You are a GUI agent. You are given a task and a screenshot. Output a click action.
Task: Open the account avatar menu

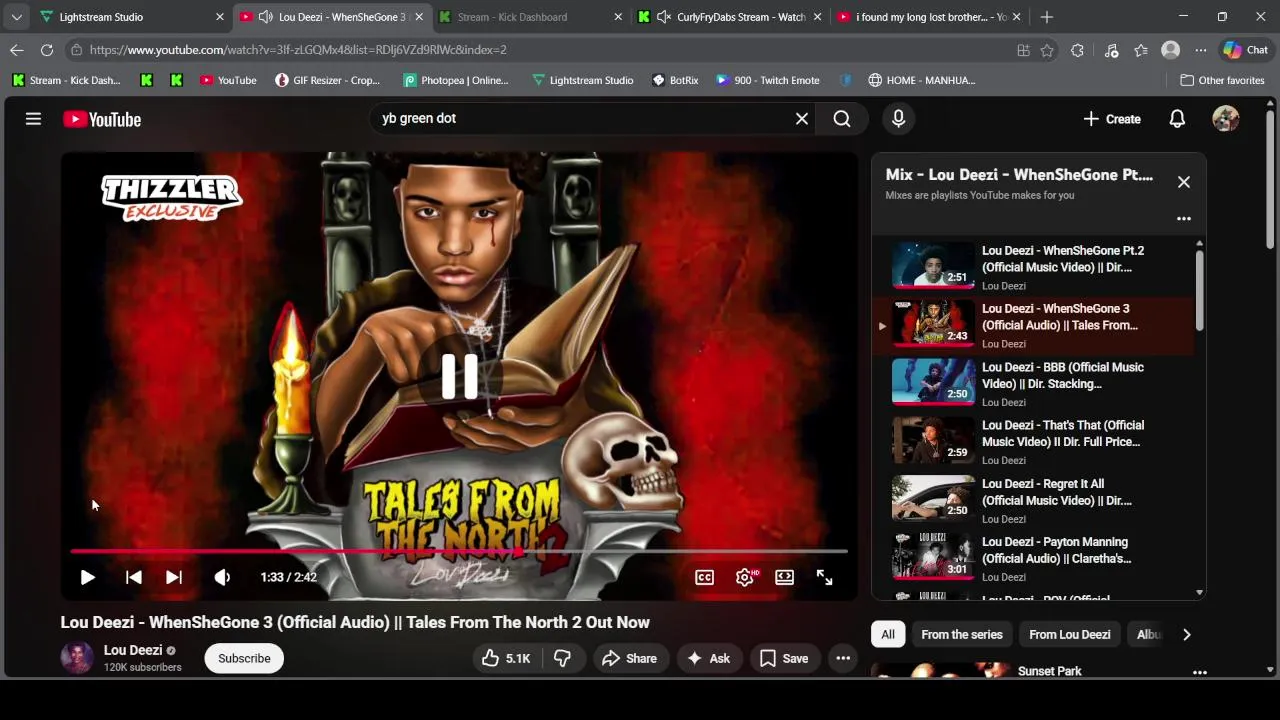point(1226,119)
